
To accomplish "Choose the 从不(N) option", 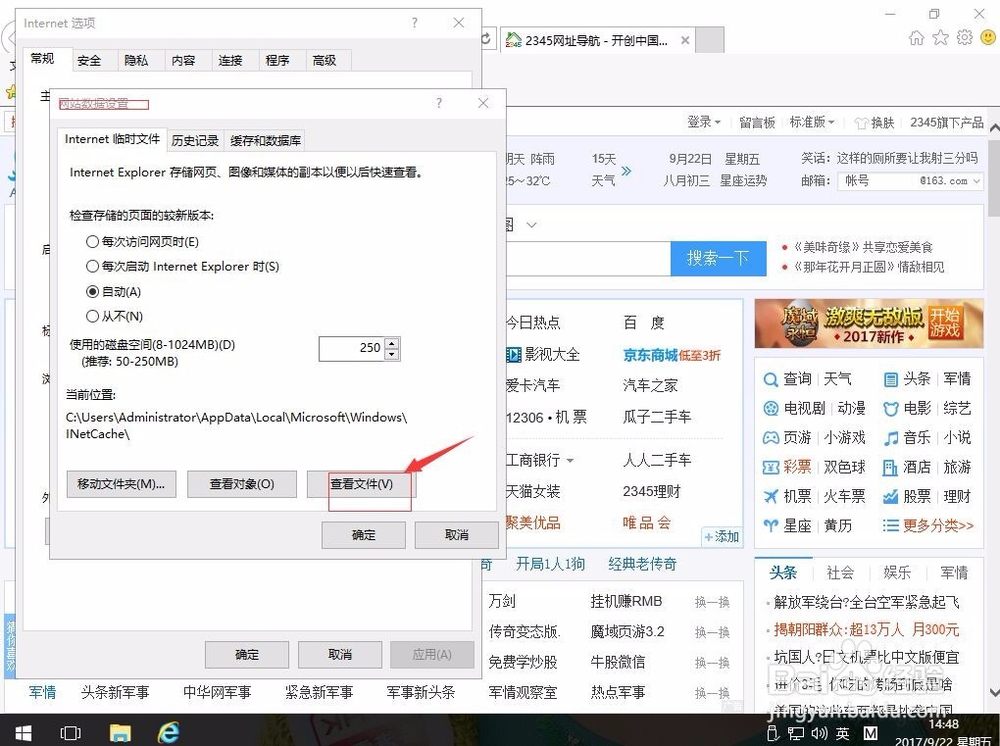I will (x=91, y=317).
